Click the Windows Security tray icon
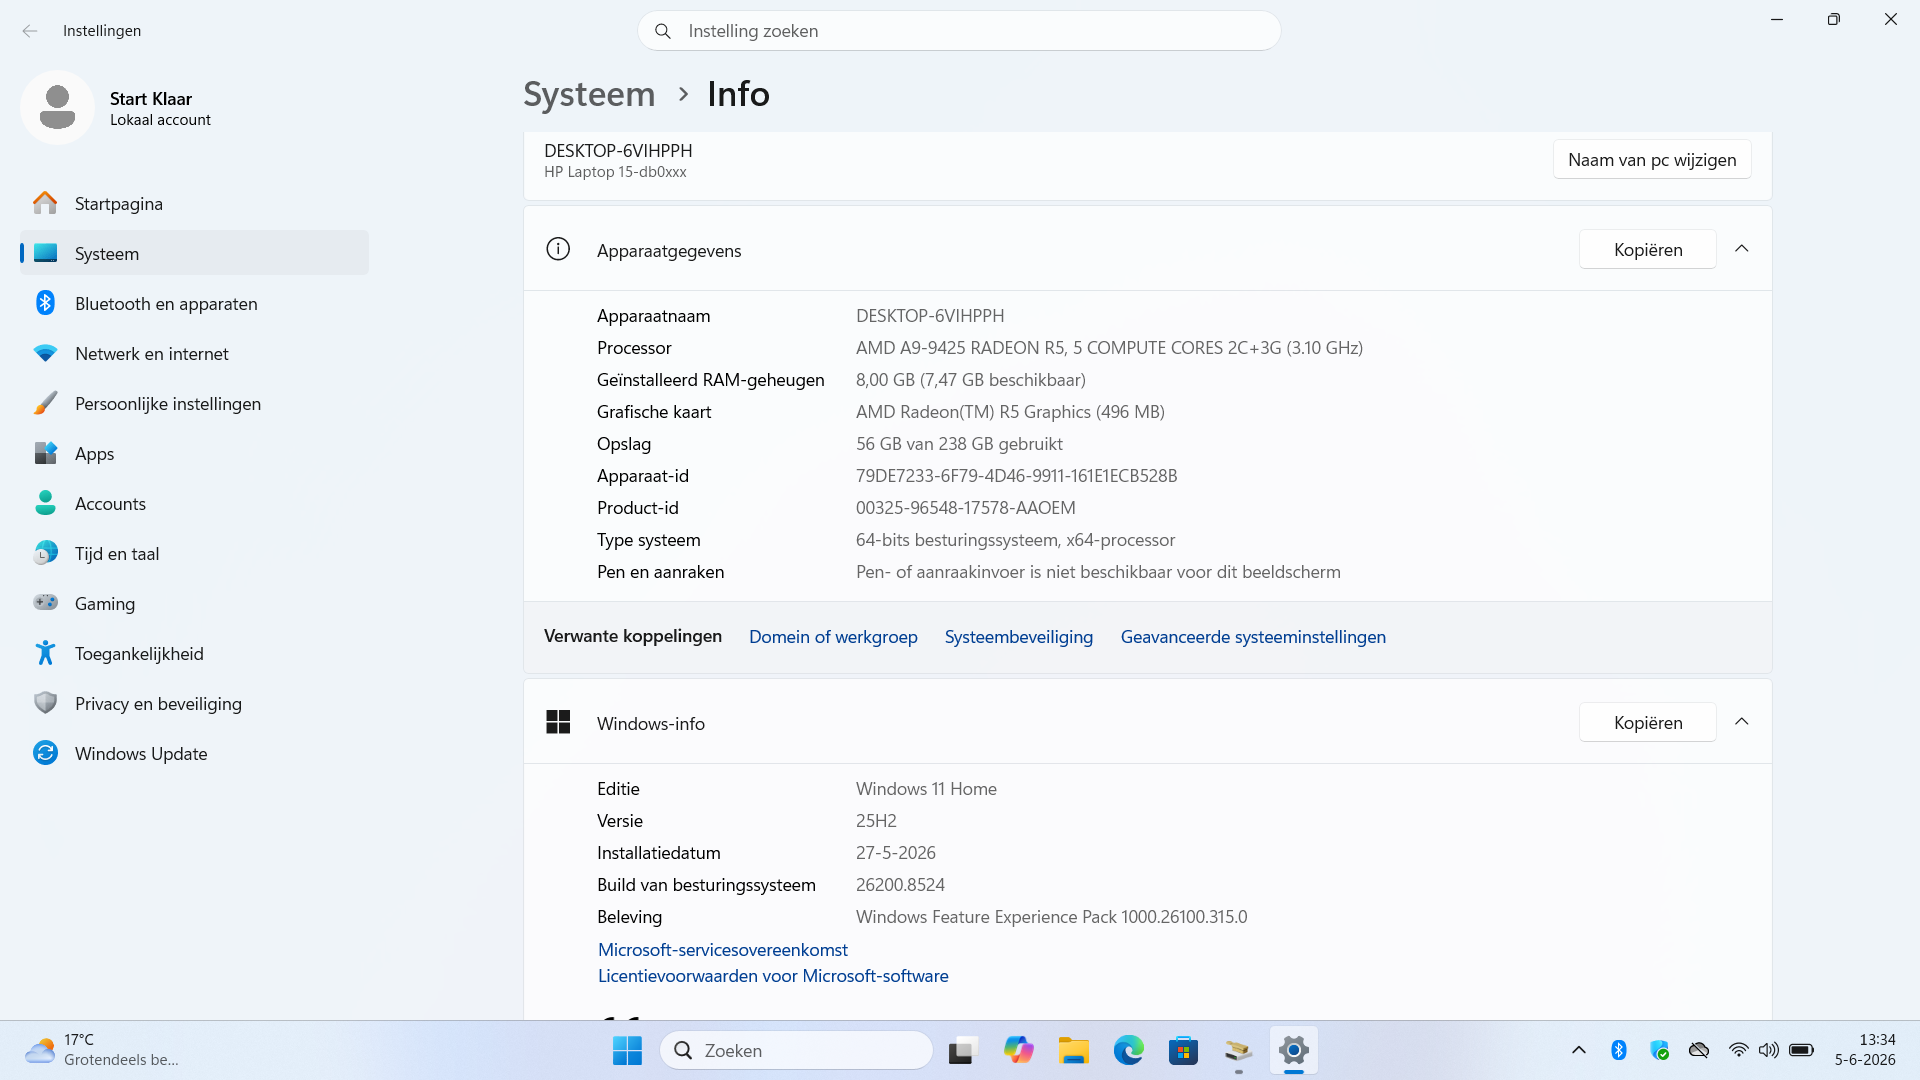 pyautogui.click(x=1660, y=1050)
